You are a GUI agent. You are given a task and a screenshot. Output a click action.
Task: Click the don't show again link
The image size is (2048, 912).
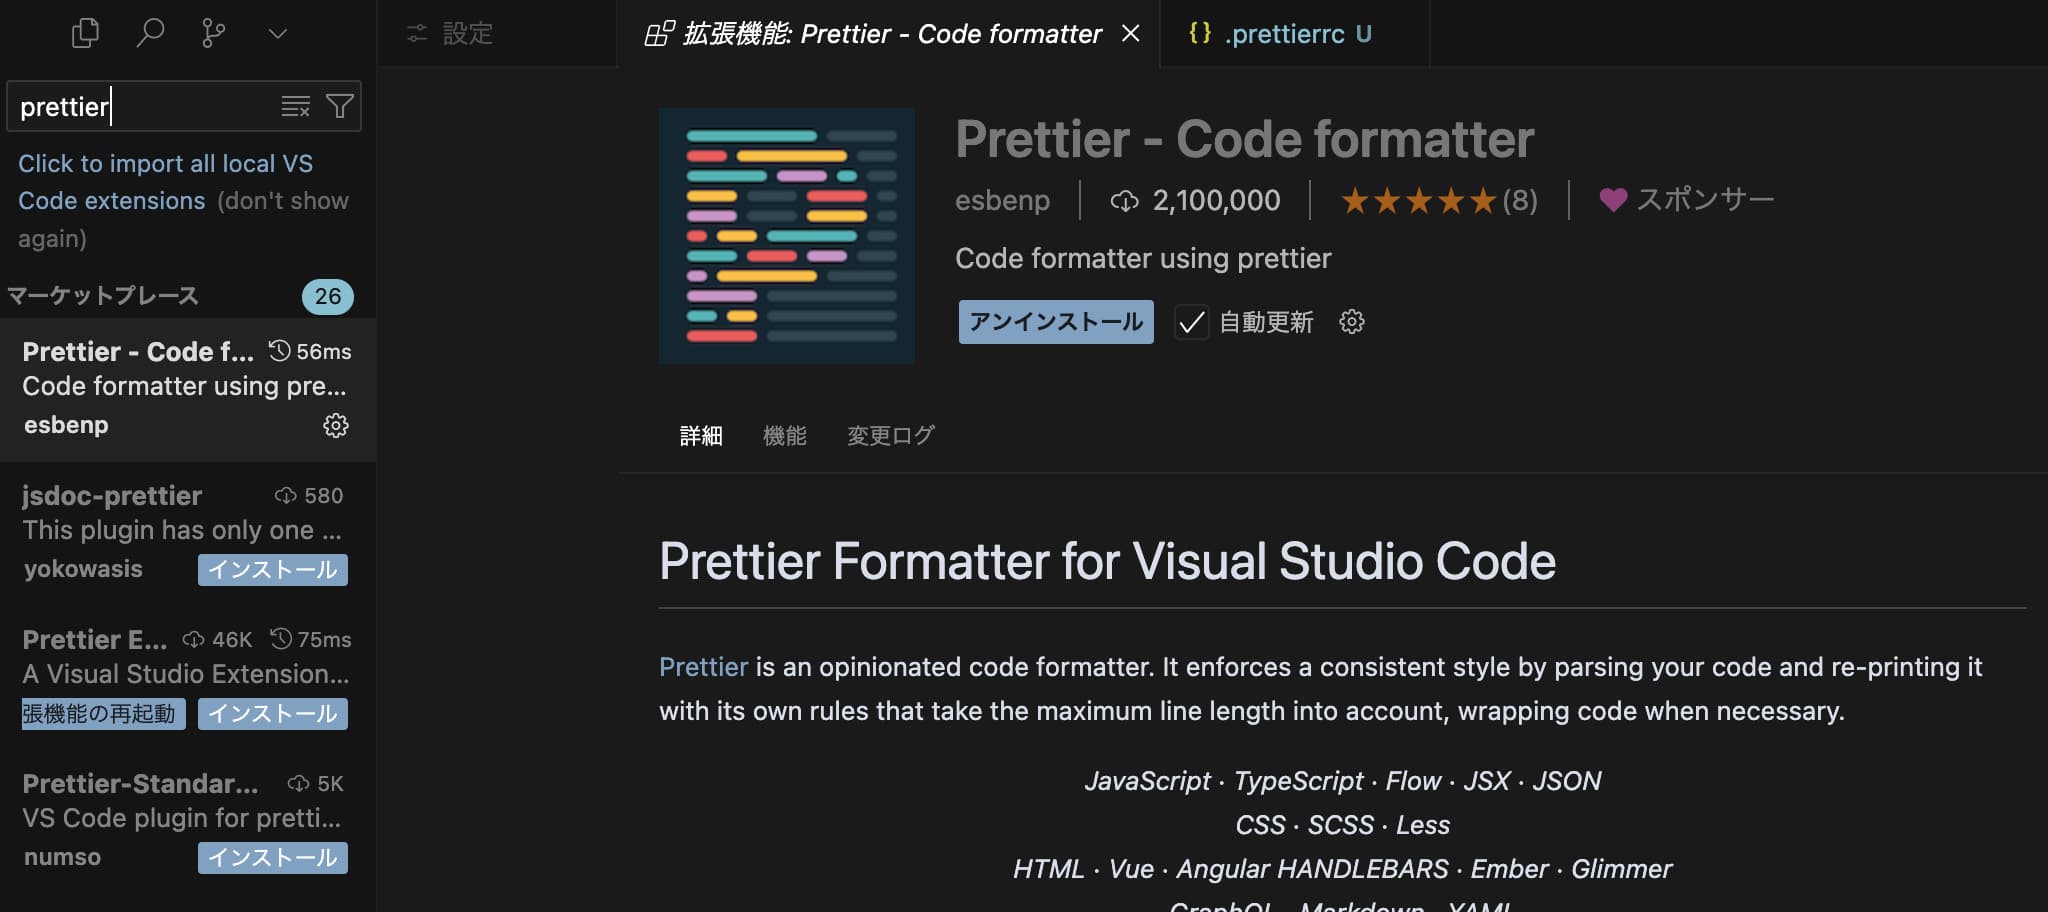point(183,219)
